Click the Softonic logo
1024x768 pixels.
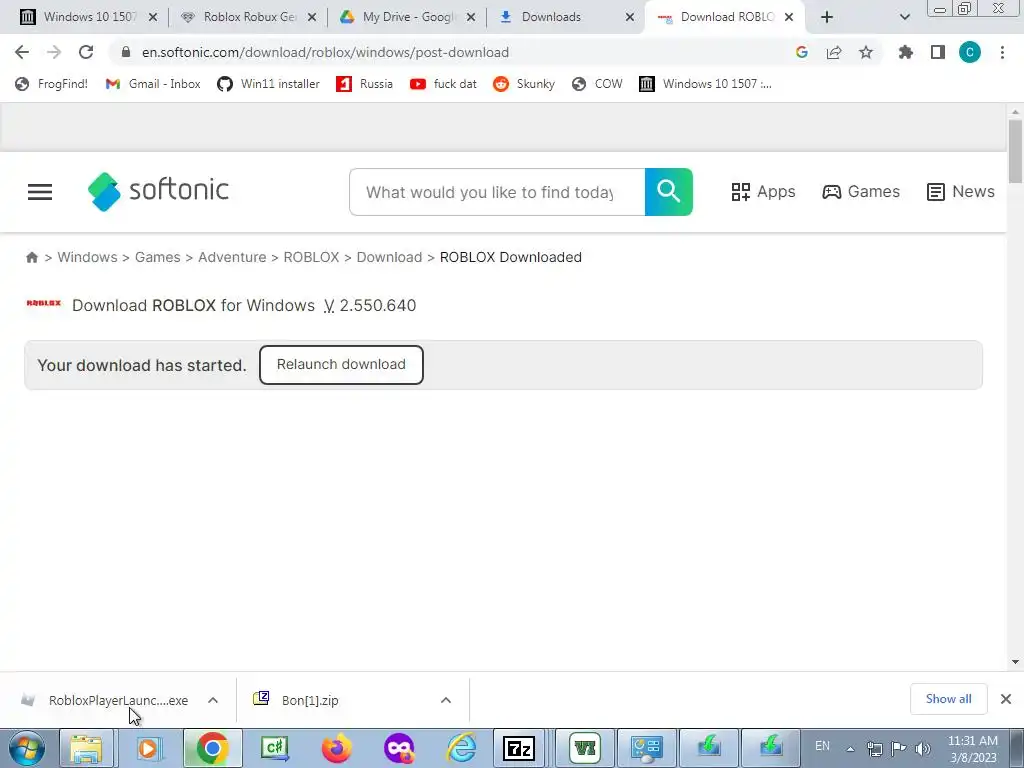click(158, 191)
